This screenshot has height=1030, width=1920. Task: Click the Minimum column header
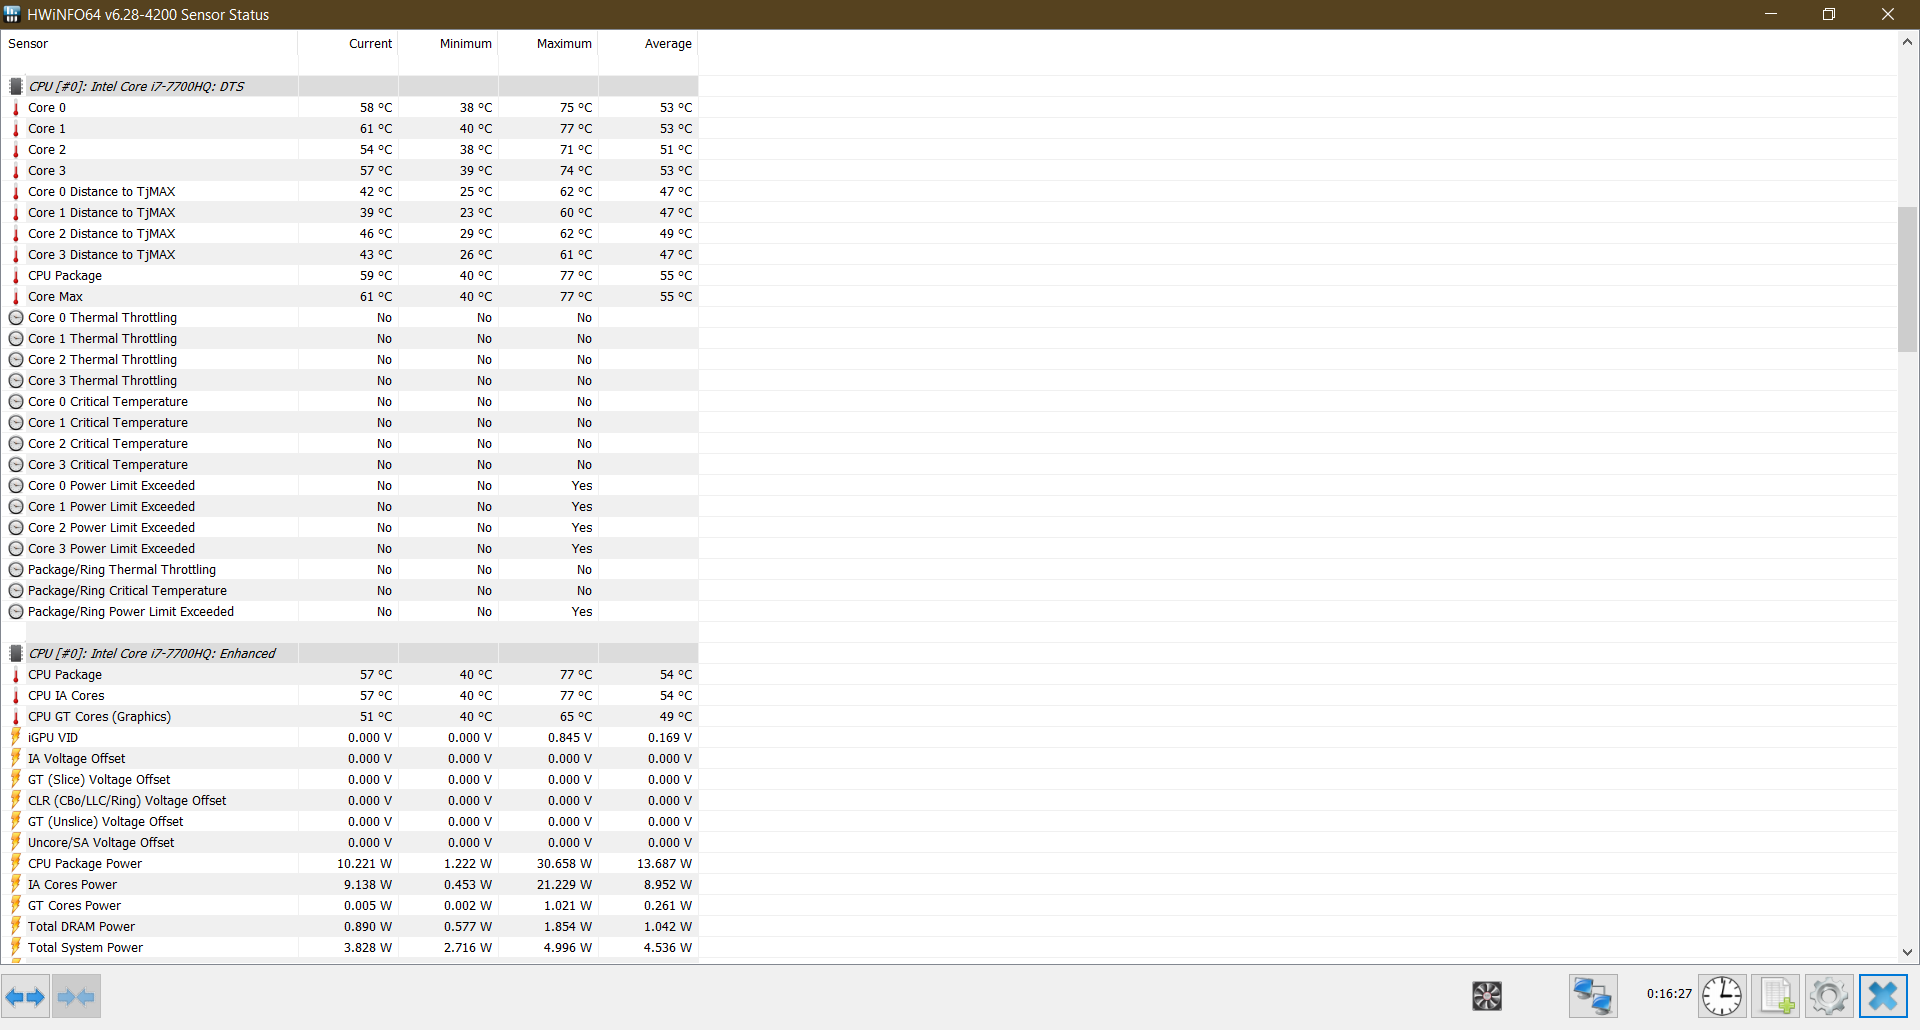pos(448,44)
